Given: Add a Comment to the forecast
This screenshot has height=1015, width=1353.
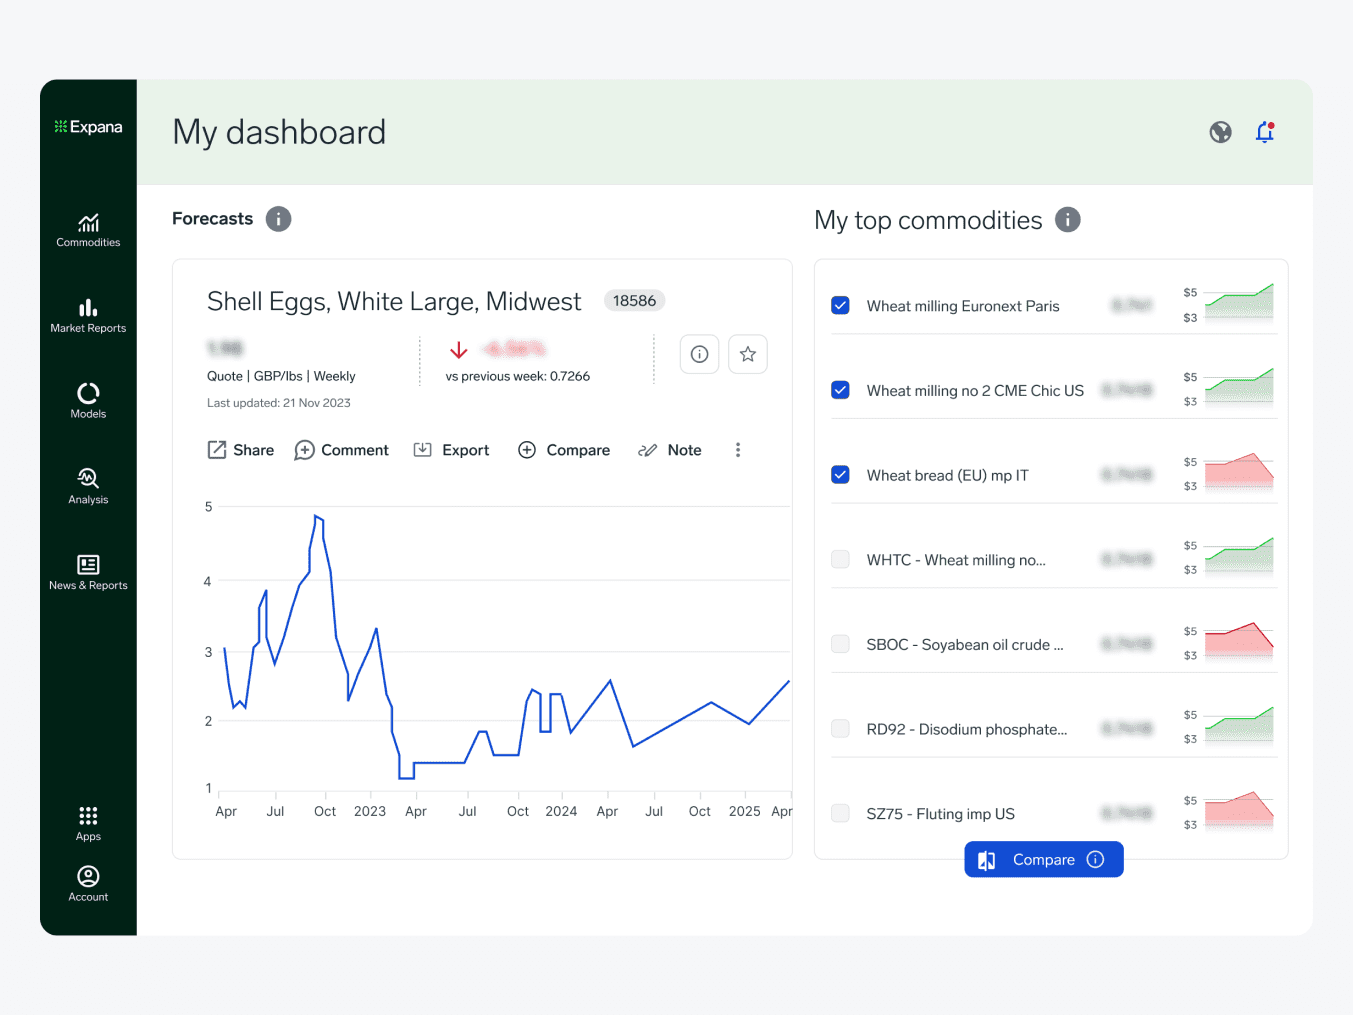Looking at the screenshot, I should [x=341, y=450].
